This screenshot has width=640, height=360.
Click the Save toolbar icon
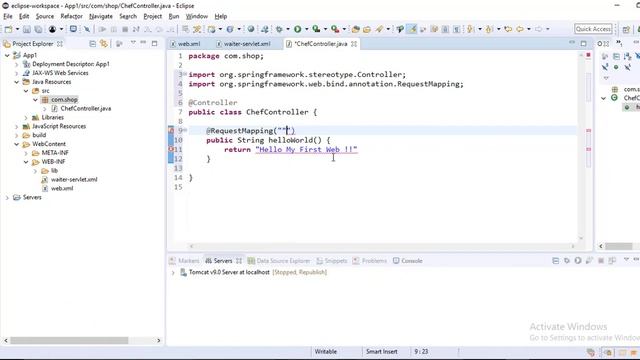tap(27, 29)
